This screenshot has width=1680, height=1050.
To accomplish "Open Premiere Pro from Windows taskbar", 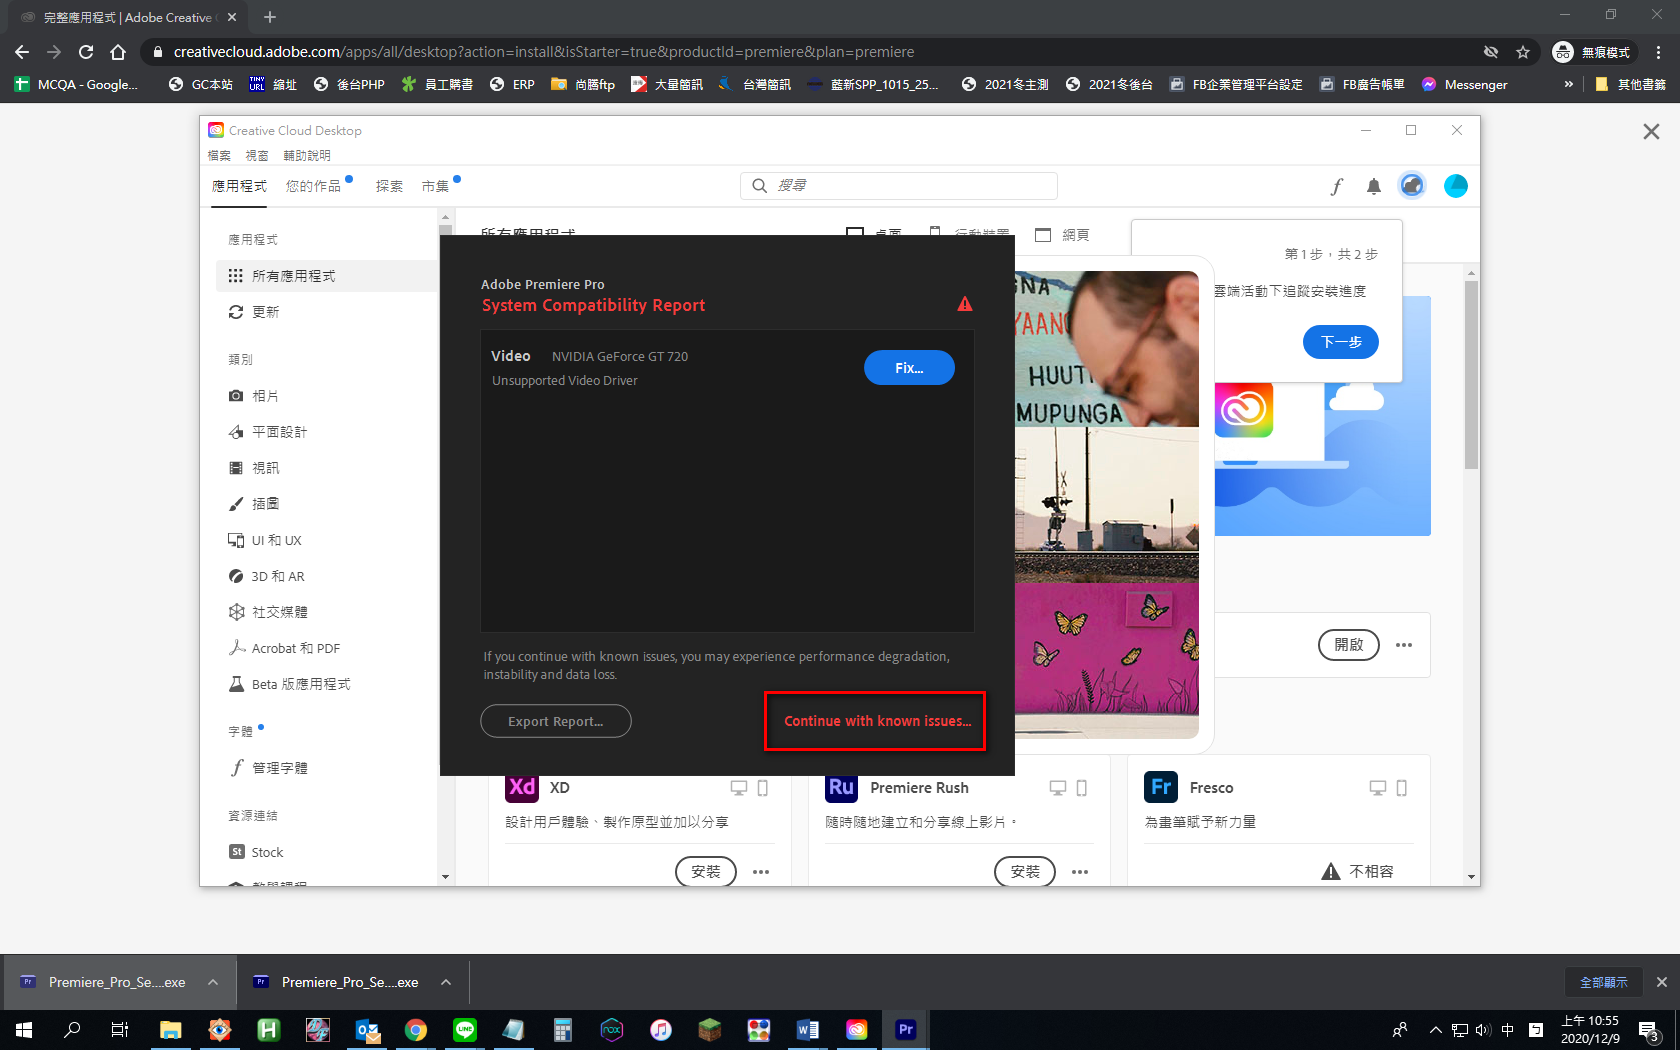I will click(905, 1029).
